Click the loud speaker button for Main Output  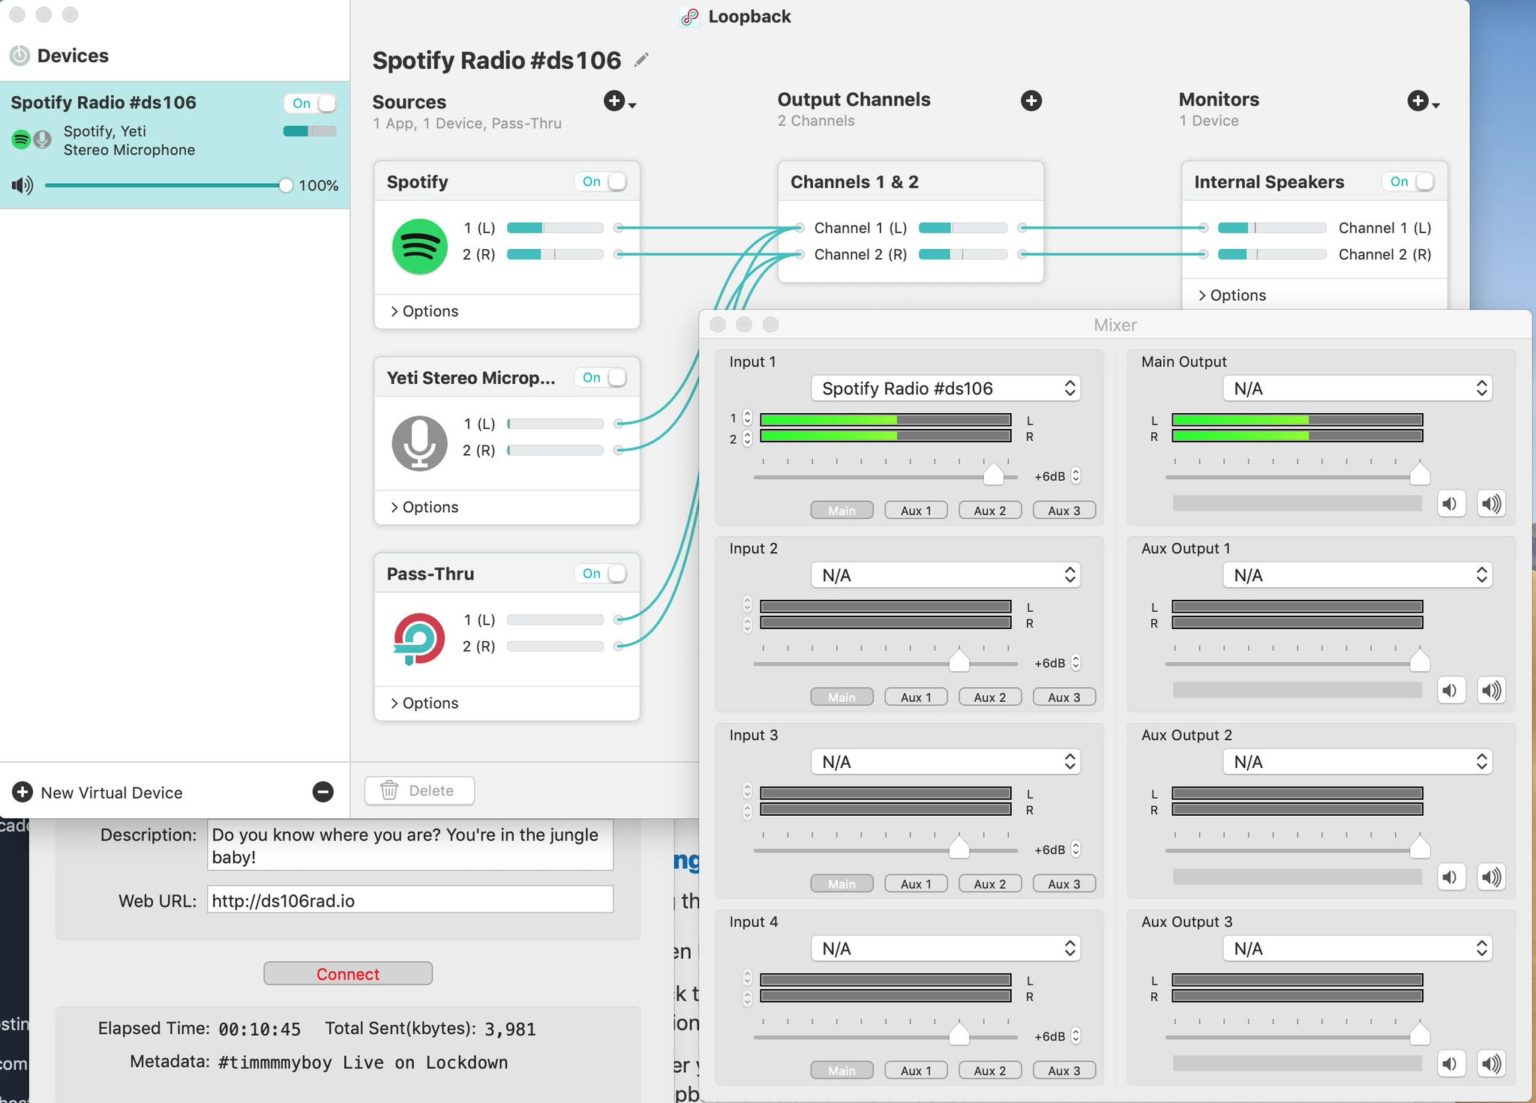(1491, 504)
